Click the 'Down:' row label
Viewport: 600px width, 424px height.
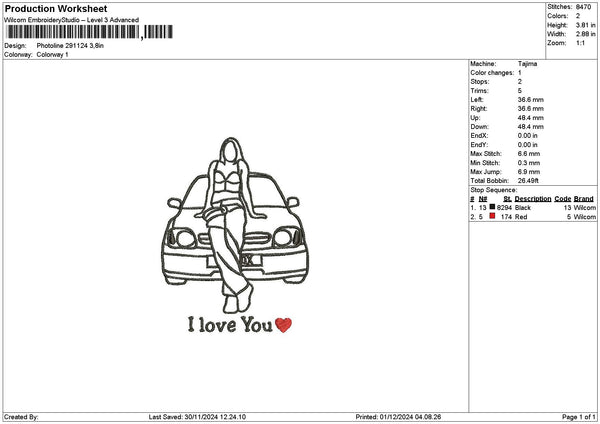(x=479, y=127)
